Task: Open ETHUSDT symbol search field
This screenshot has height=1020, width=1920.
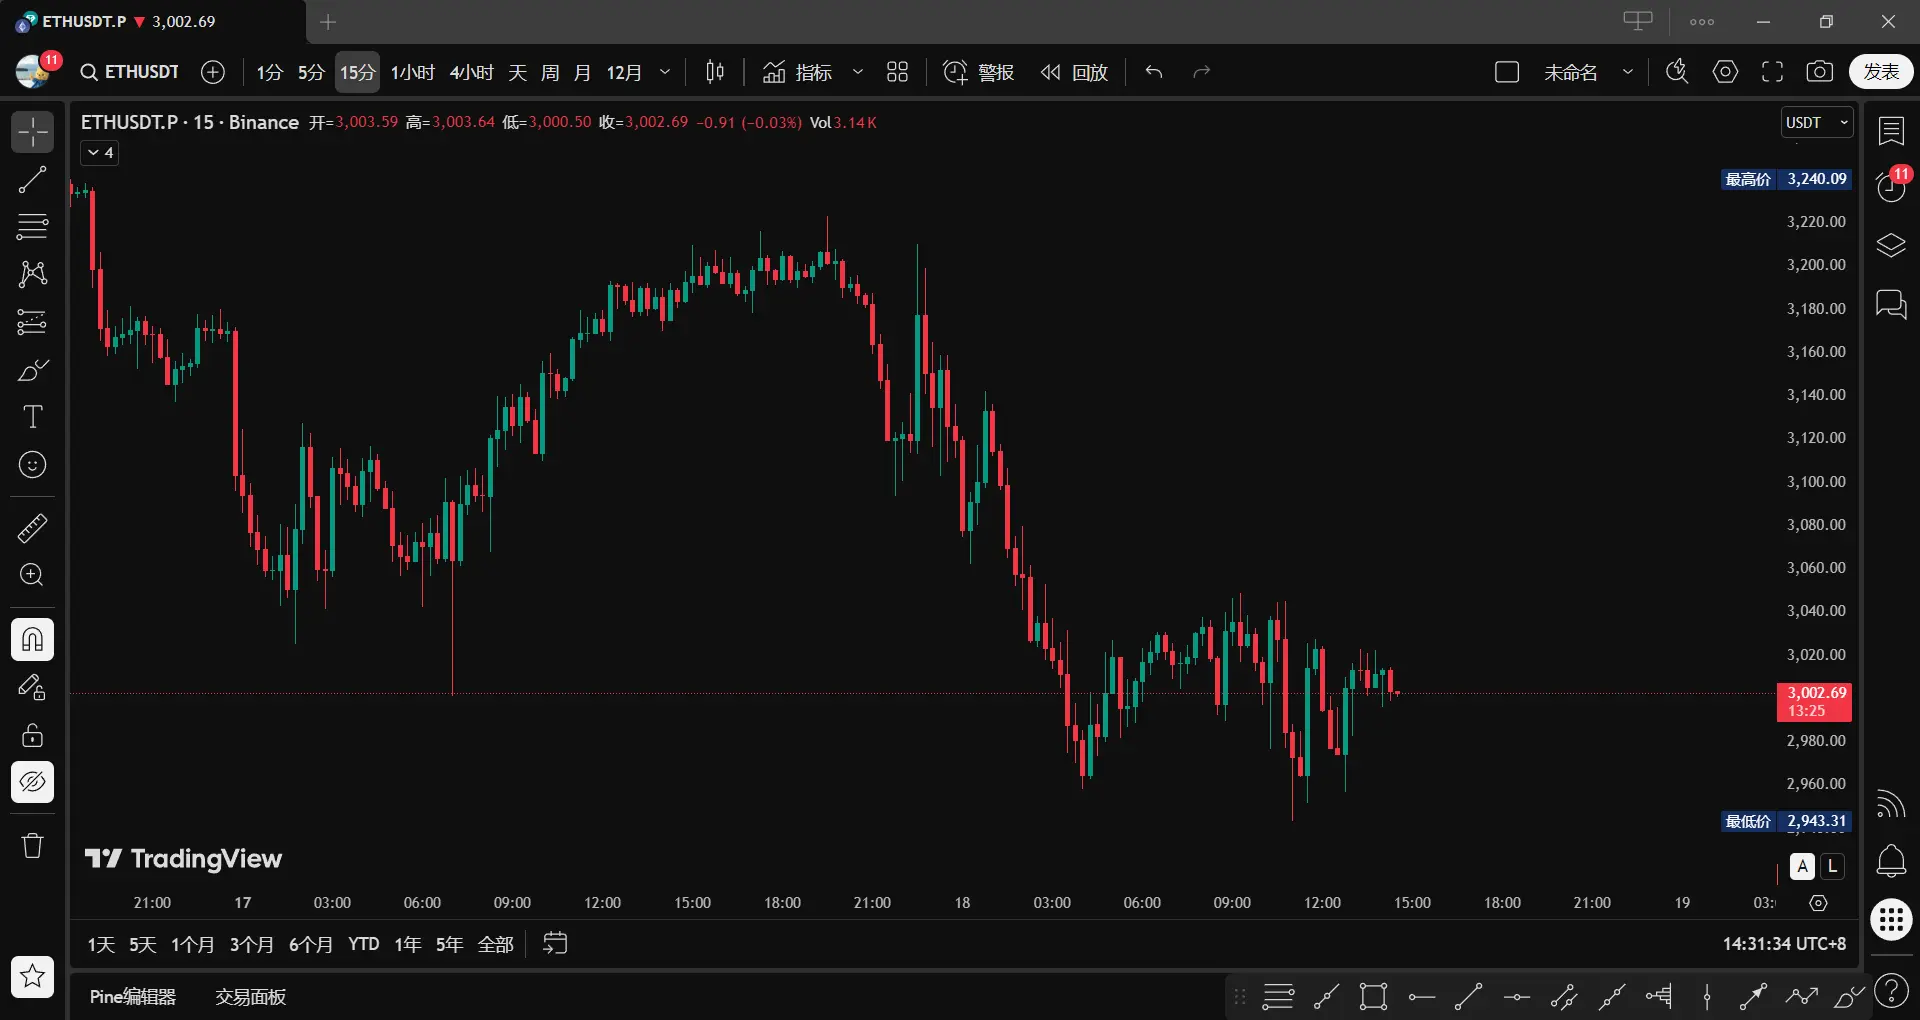Action: coord(130,72)
